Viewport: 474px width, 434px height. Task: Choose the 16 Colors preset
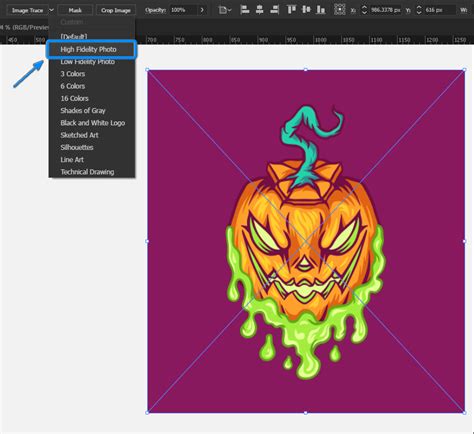click(x=92, y=98)
